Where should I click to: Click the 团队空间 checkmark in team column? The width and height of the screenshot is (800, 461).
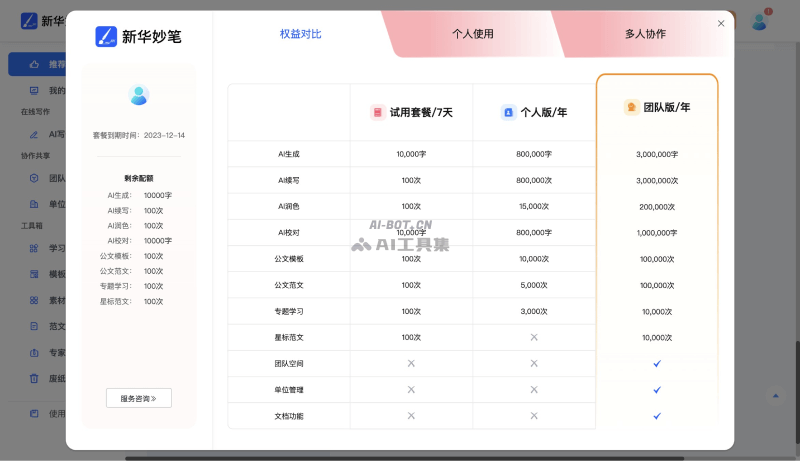(657, 363)
